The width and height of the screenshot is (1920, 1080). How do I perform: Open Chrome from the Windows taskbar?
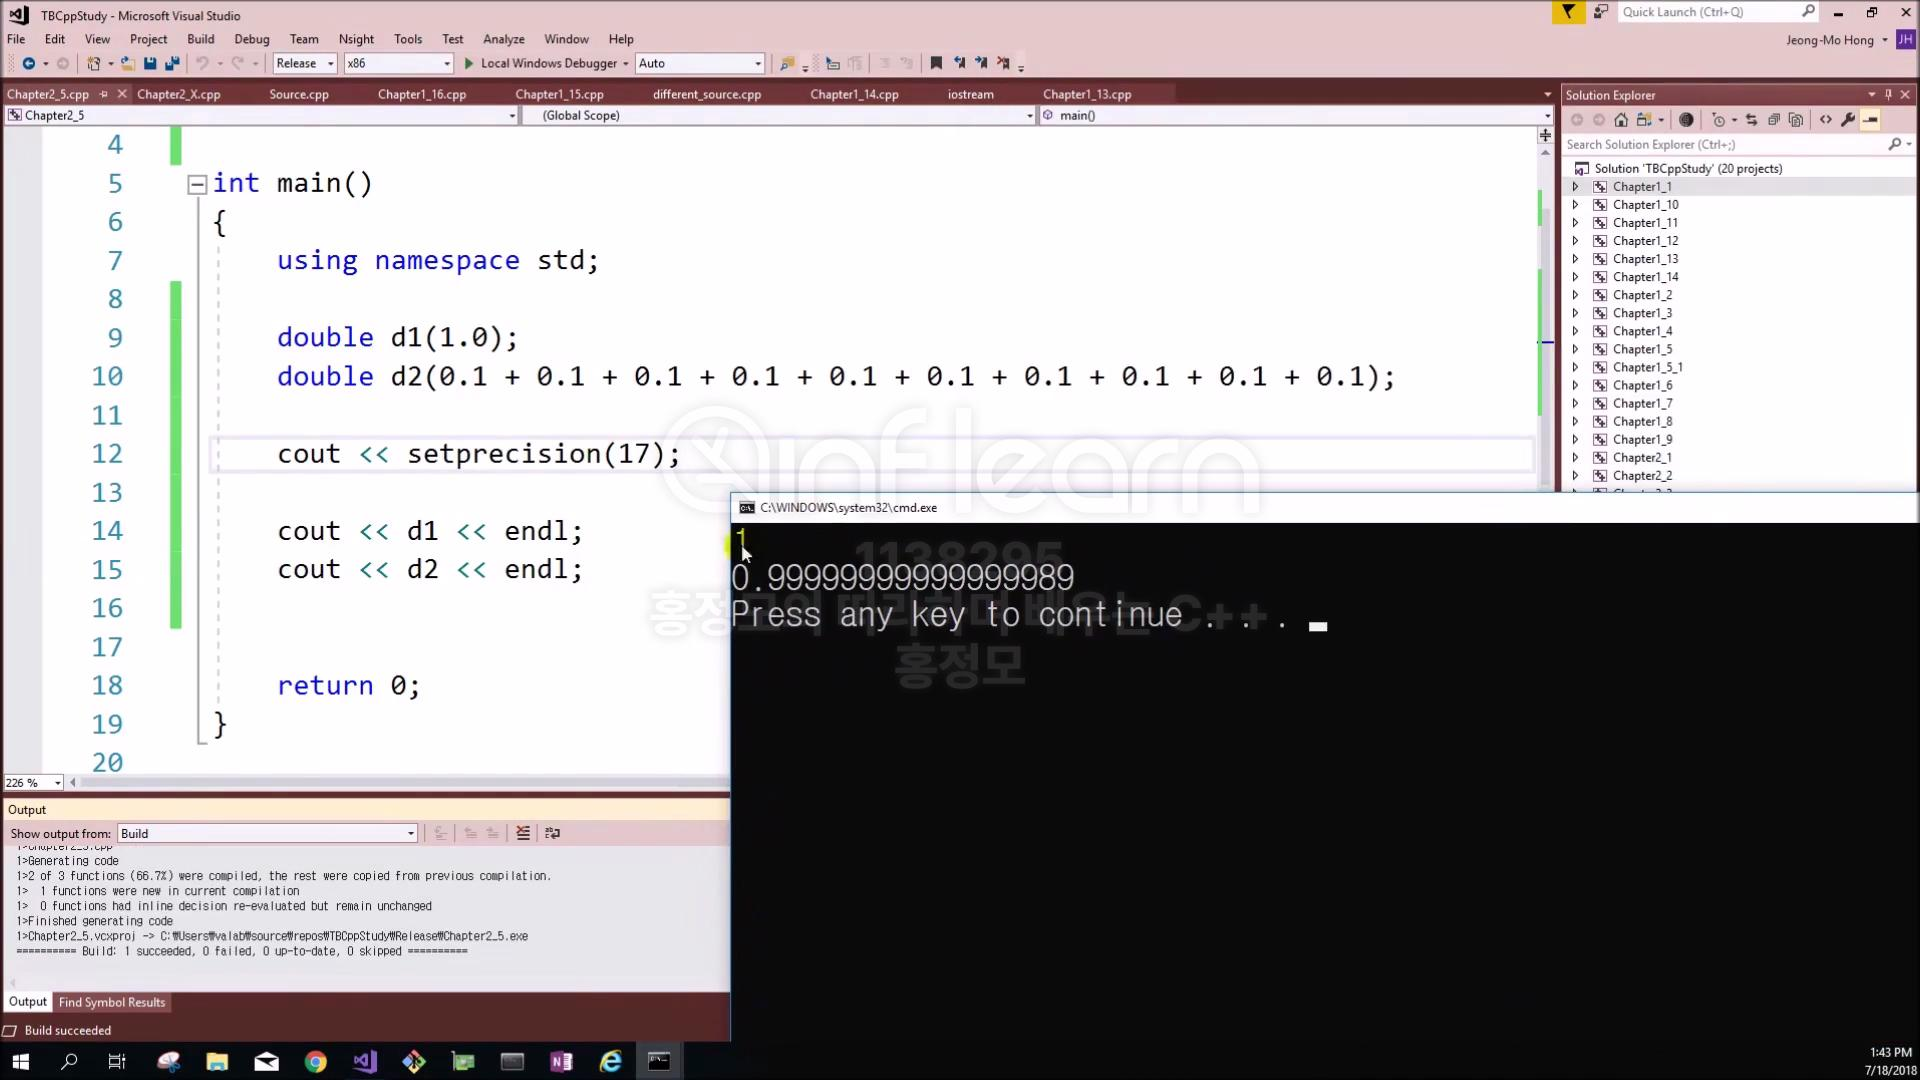coord(315,1061)
